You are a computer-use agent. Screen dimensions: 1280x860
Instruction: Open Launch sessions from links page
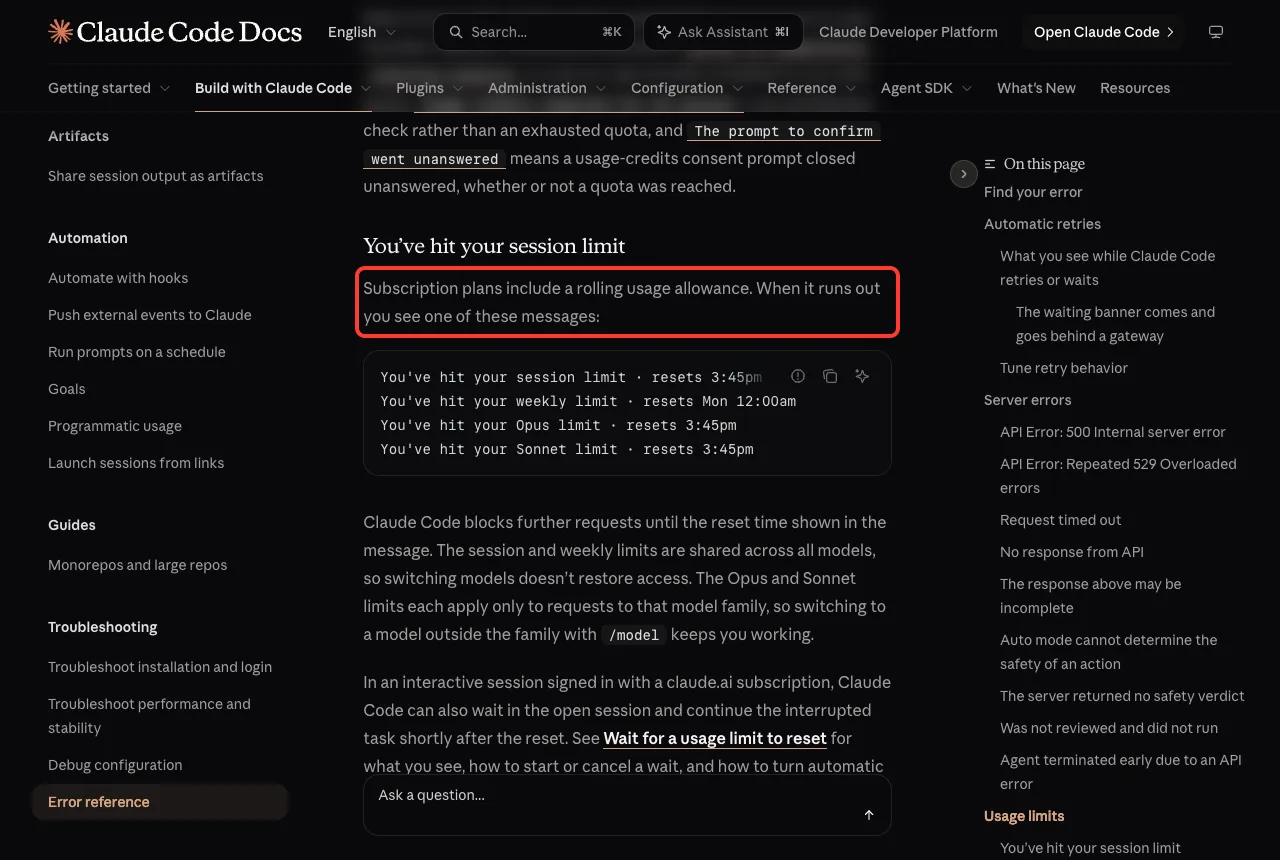(136, 463)
